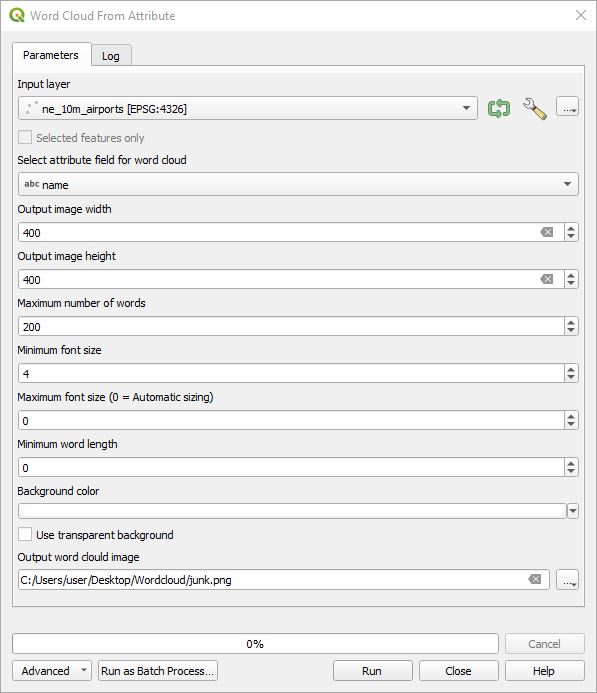
Task: Click Run as Batch Process button
Action: tap(158, 670)
